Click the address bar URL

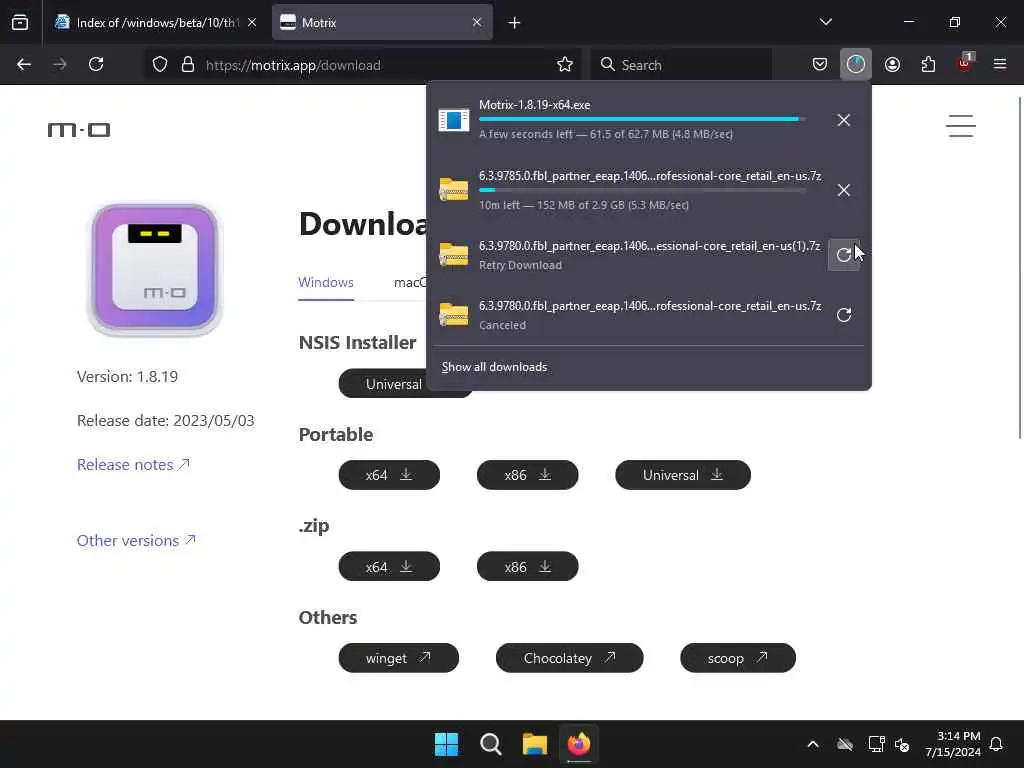(293, 65)
